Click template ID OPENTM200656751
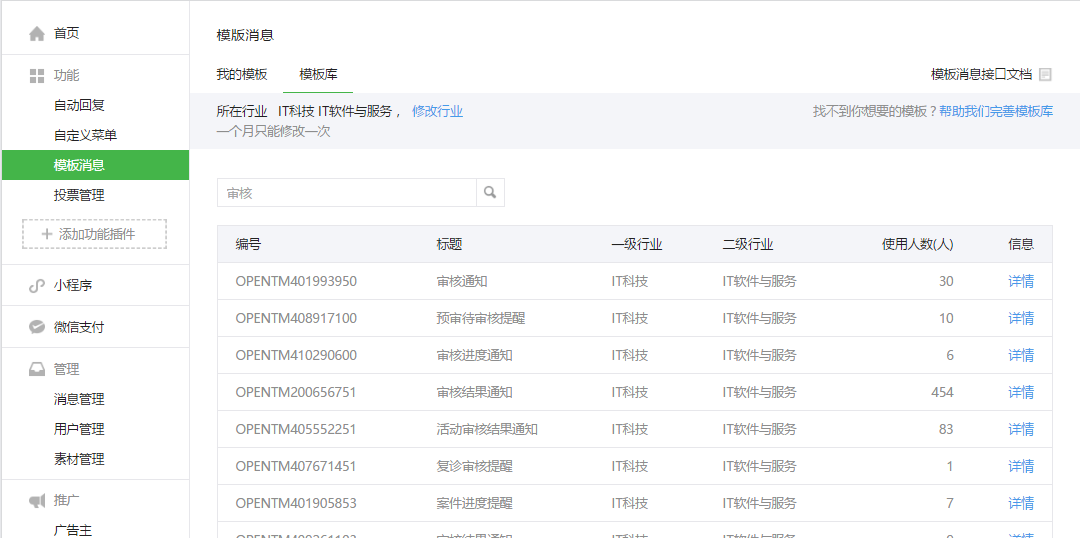 (296, 393)
